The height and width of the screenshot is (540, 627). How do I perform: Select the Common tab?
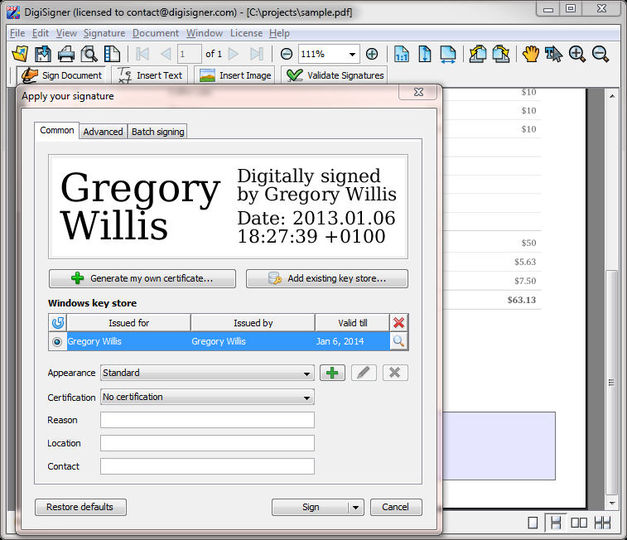tap(57, 130)
